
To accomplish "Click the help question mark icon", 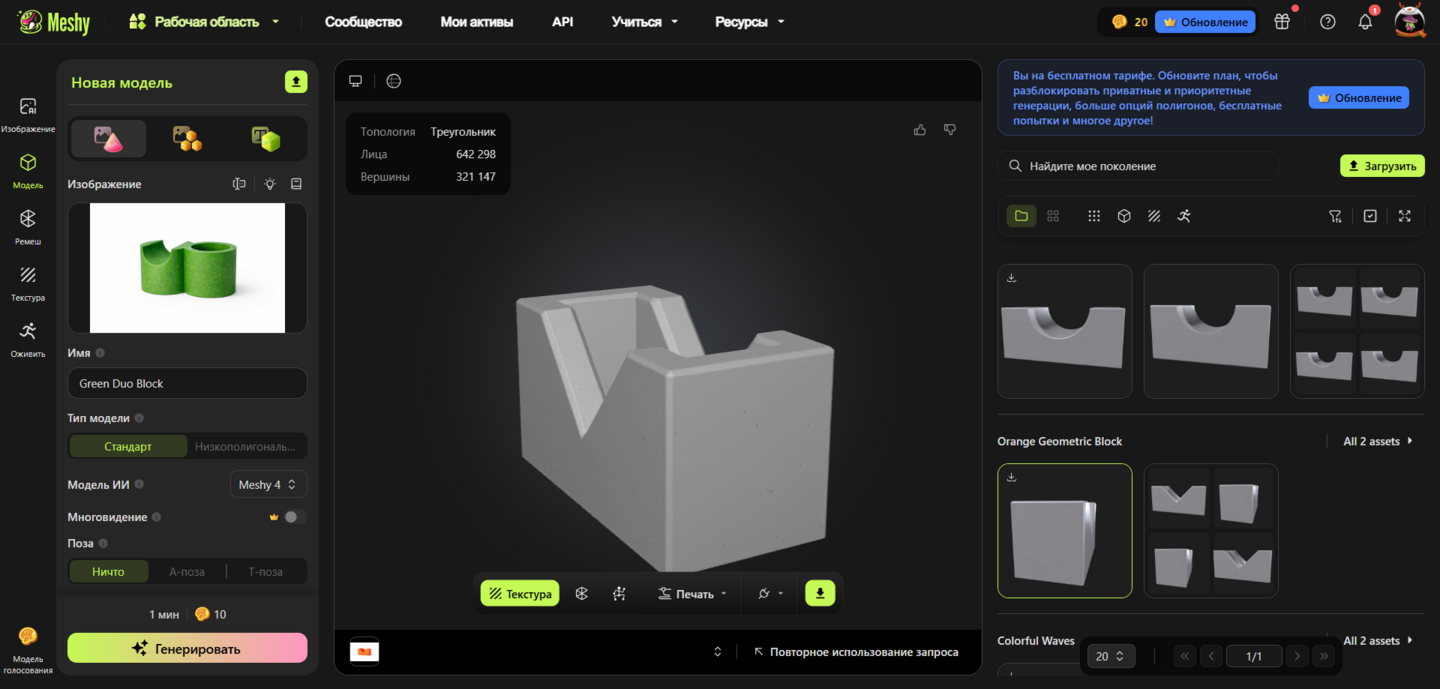I will pos(1327,22).
